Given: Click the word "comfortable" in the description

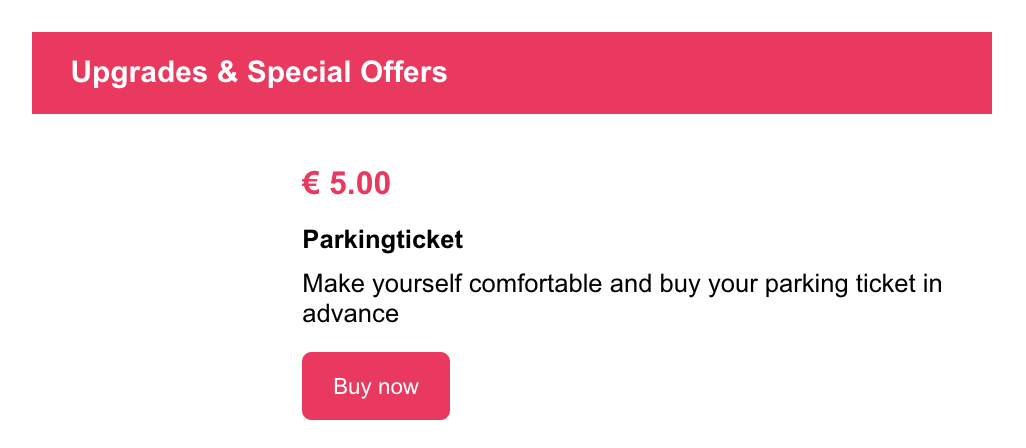Looking at the screenshot, I should point(536,284).
